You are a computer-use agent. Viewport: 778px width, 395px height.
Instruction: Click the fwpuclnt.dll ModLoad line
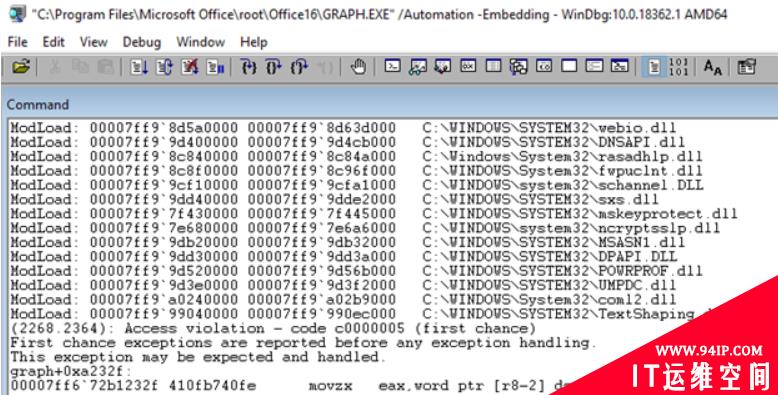357,171
